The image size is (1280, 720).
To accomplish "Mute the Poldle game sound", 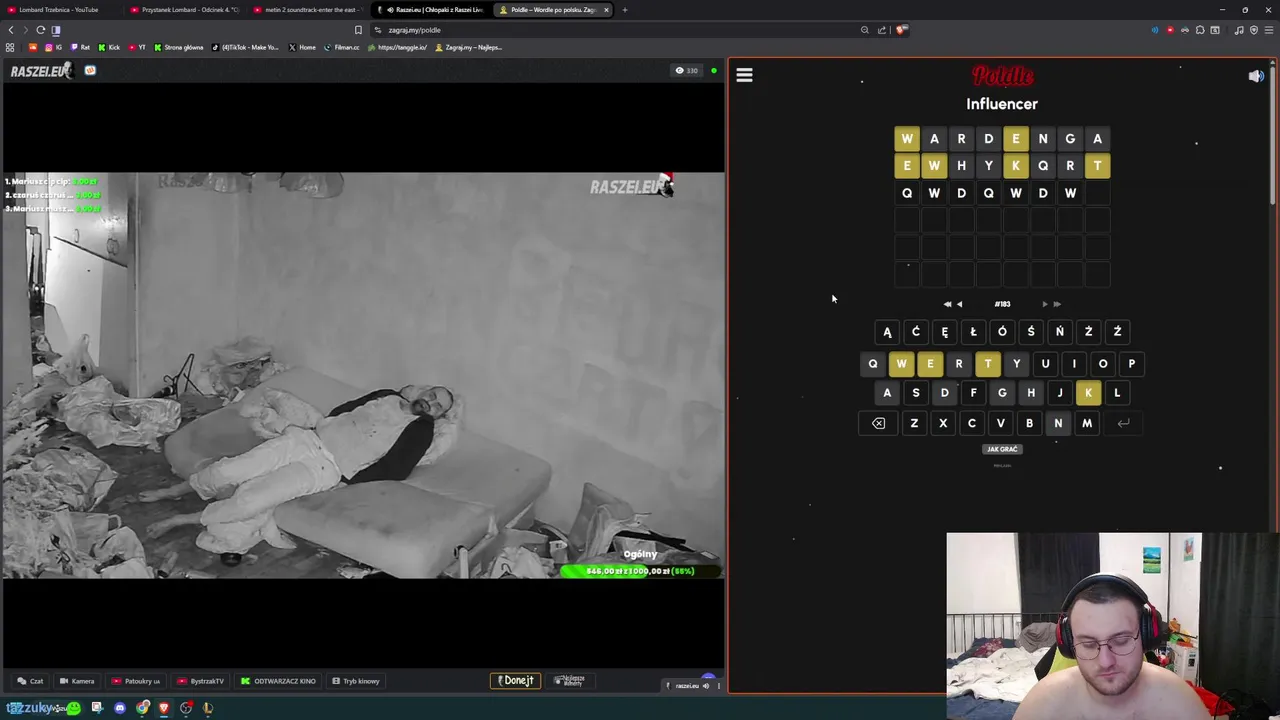I will click(x=1256, y=76).
